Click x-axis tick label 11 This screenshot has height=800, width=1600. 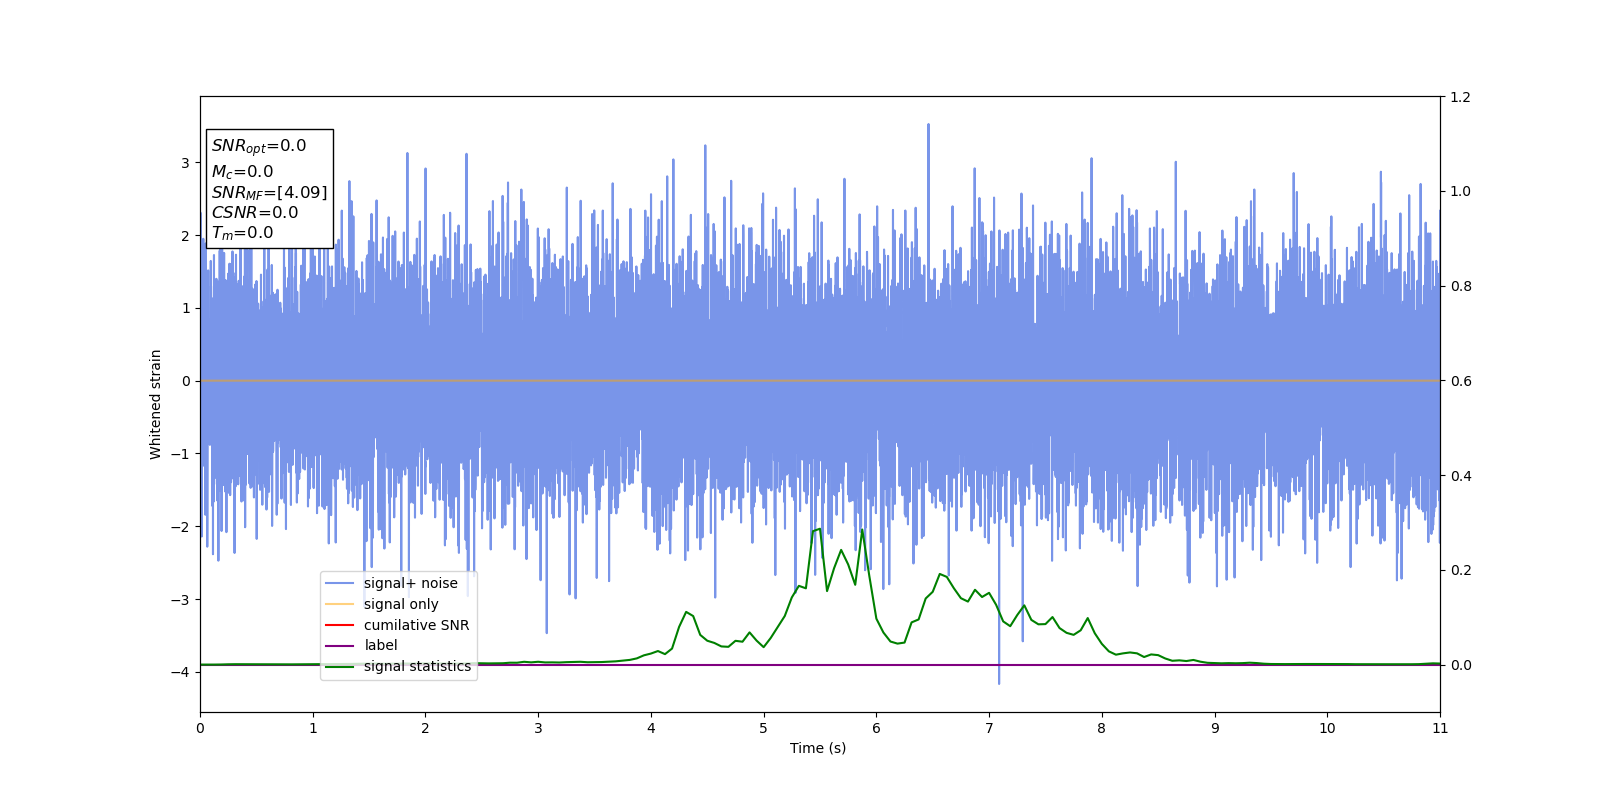[x=1440, y=728]
